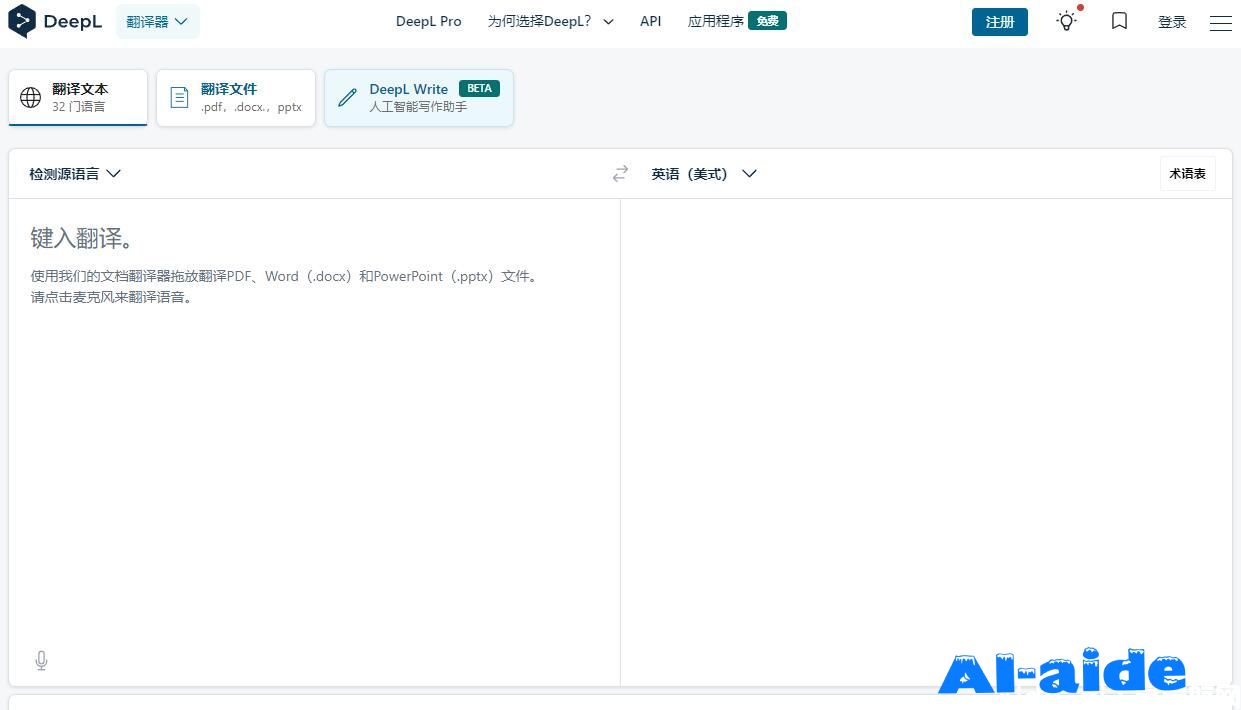
Task: Click the 注册 sign-up button
Action: tap(1000, 22)
